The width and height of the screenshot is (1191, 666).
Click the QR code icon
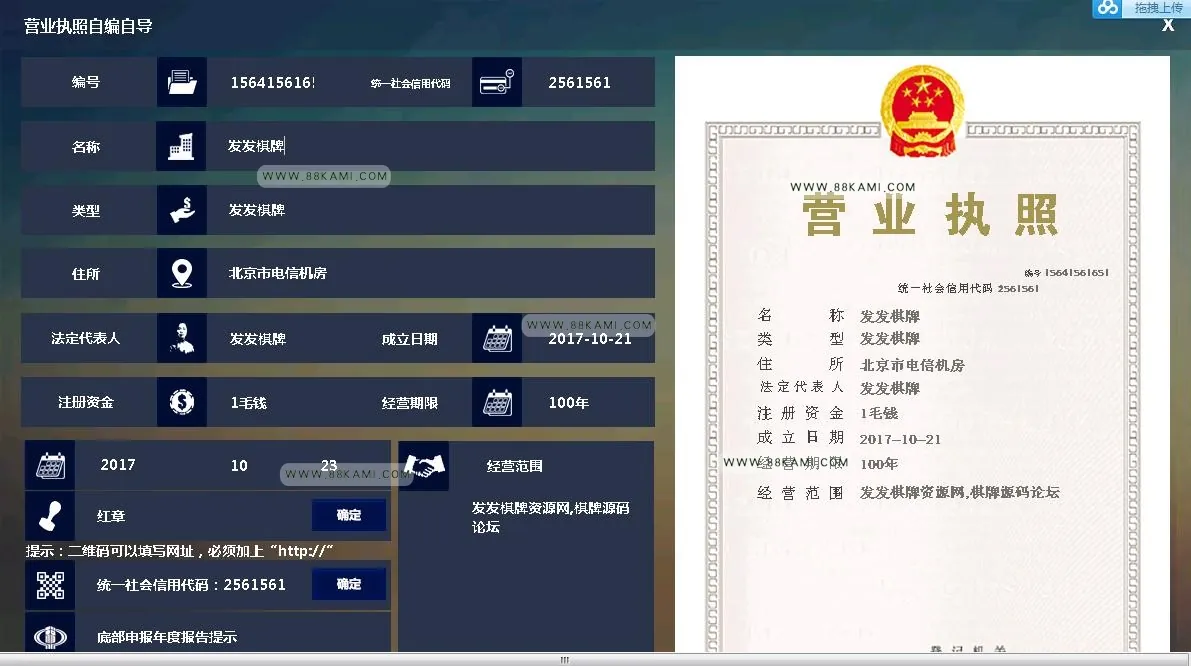(50, 586)
